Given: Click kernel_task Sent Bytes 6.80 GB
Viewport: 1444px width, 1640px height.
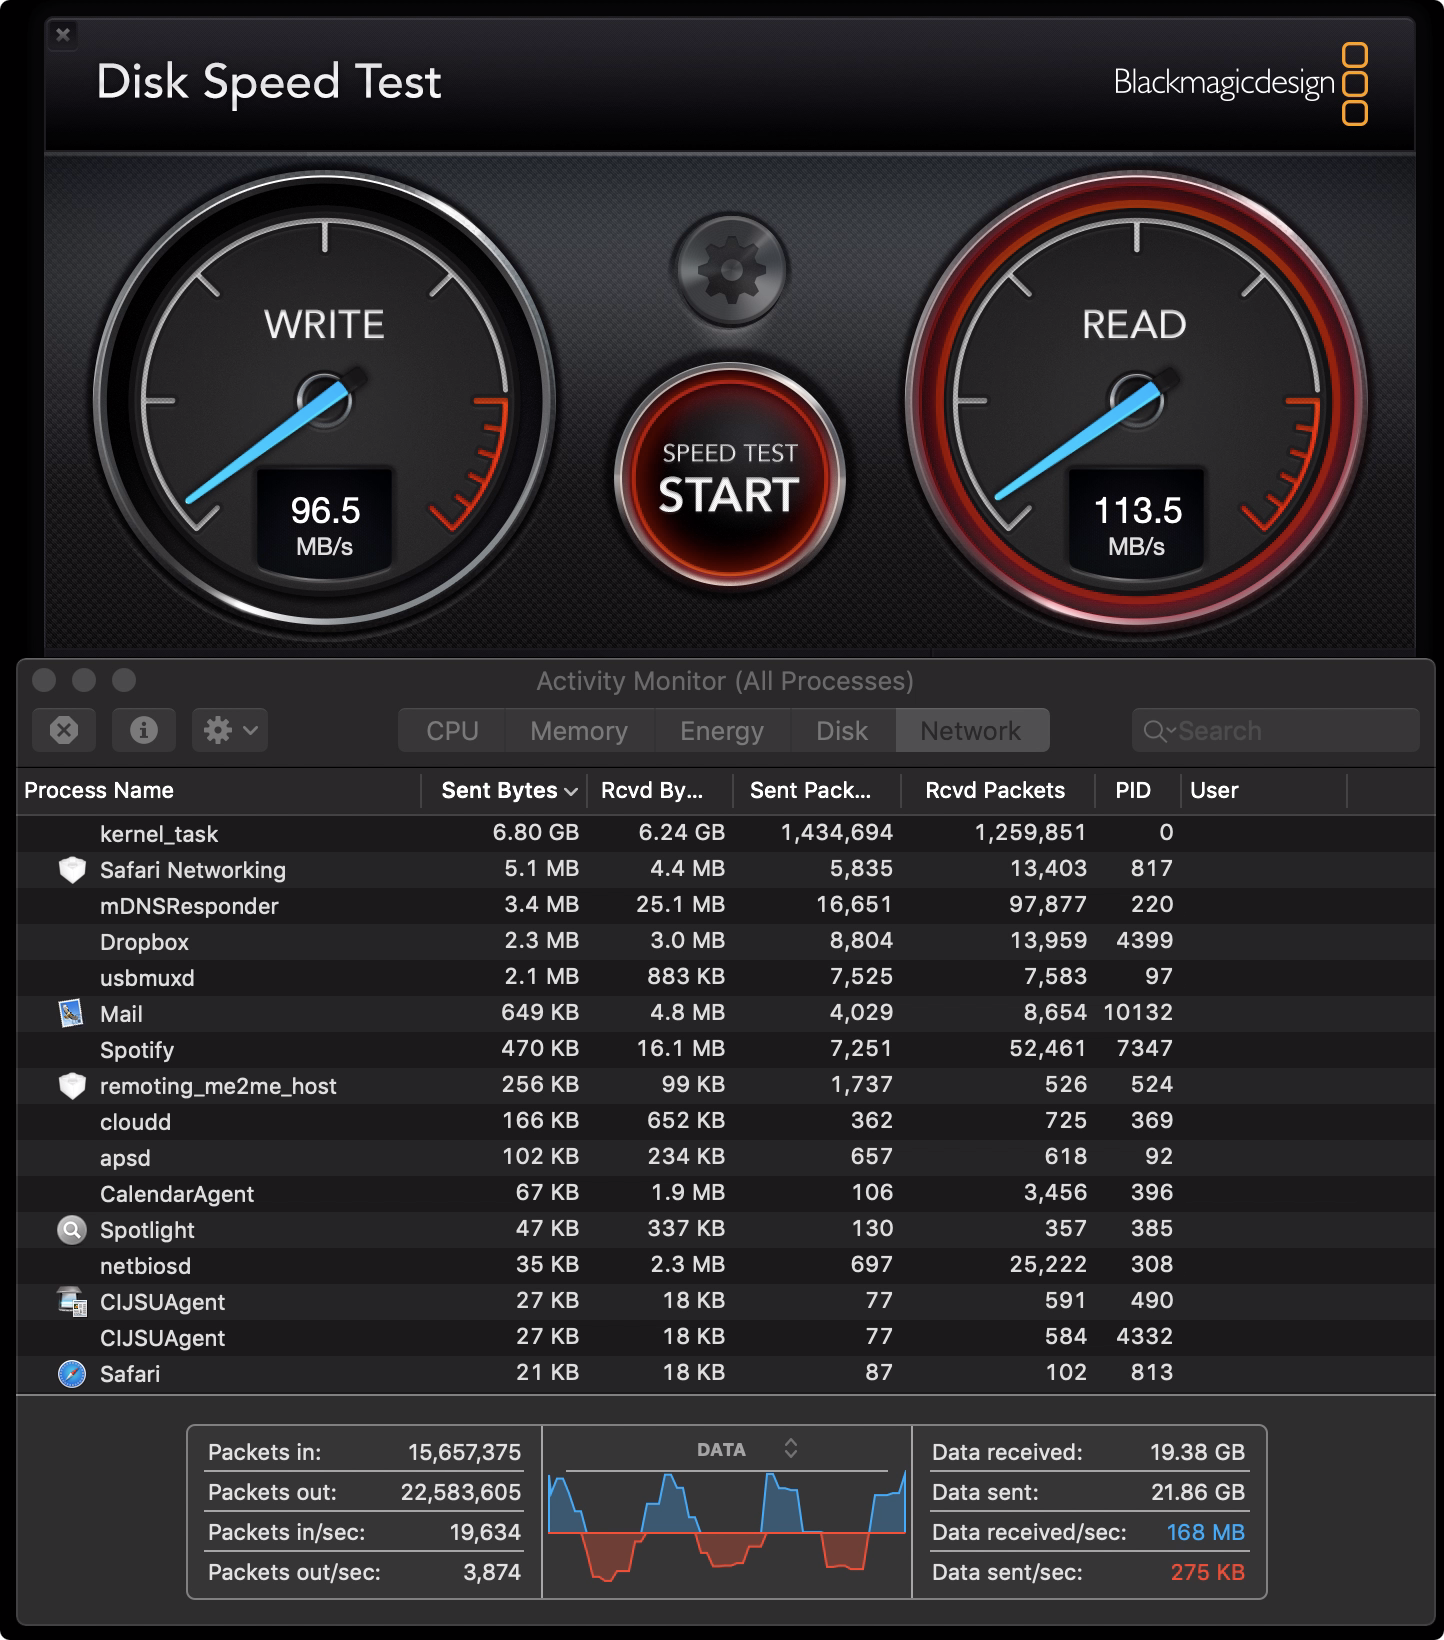Looking at the screenshot, I should click(x=535, y=832).
